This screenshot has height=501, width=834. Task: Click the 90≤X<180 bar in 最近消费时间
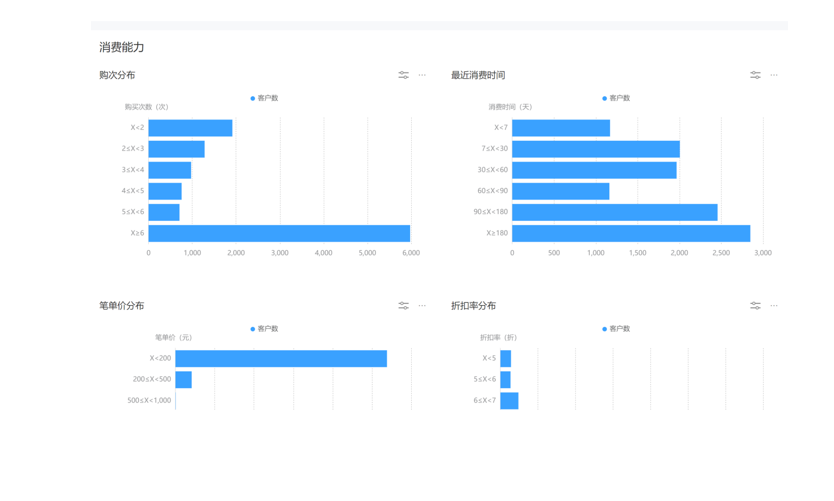[614, 212]
